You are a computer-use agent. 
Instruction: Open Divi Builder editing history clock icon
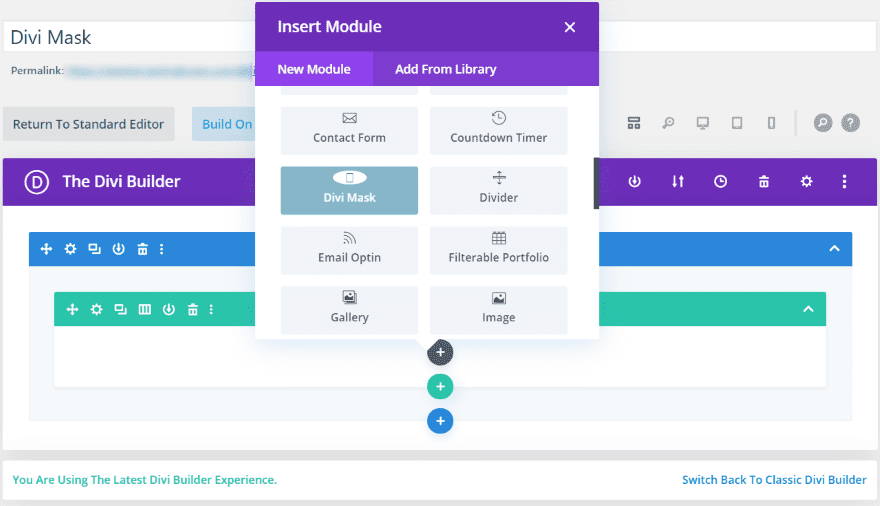pyautogui.click(x=721, y=181)
